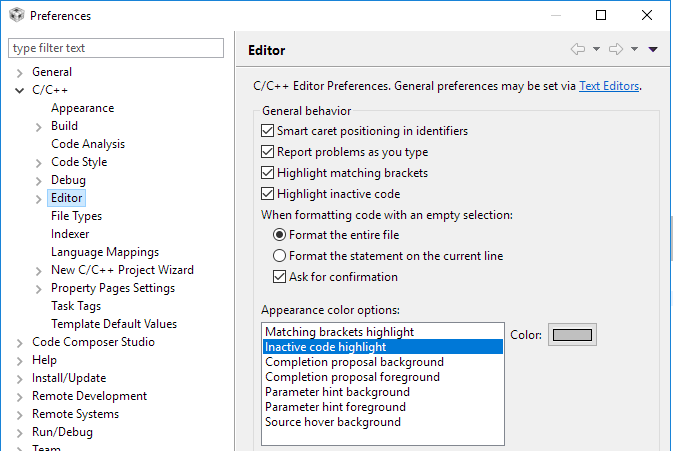
Task: Uncheck Highlight matching brackets
Action: (267, 173)
